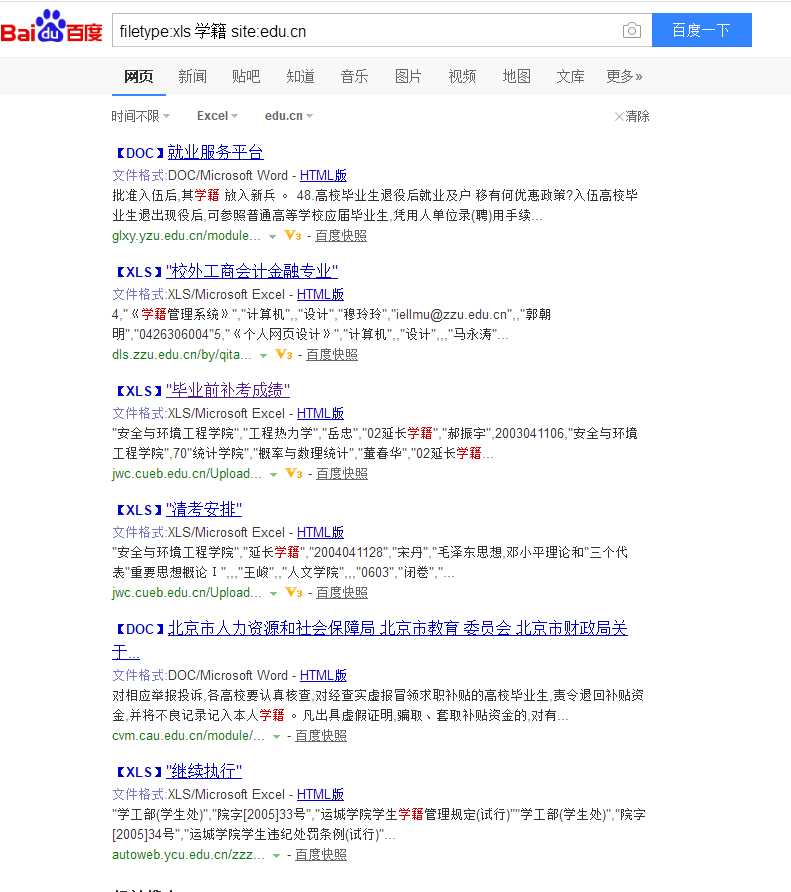Click URL cvm.cau.edu.cn/module/...
The height and width of the screenshot is (892, 791).
(x=188, y=736)
